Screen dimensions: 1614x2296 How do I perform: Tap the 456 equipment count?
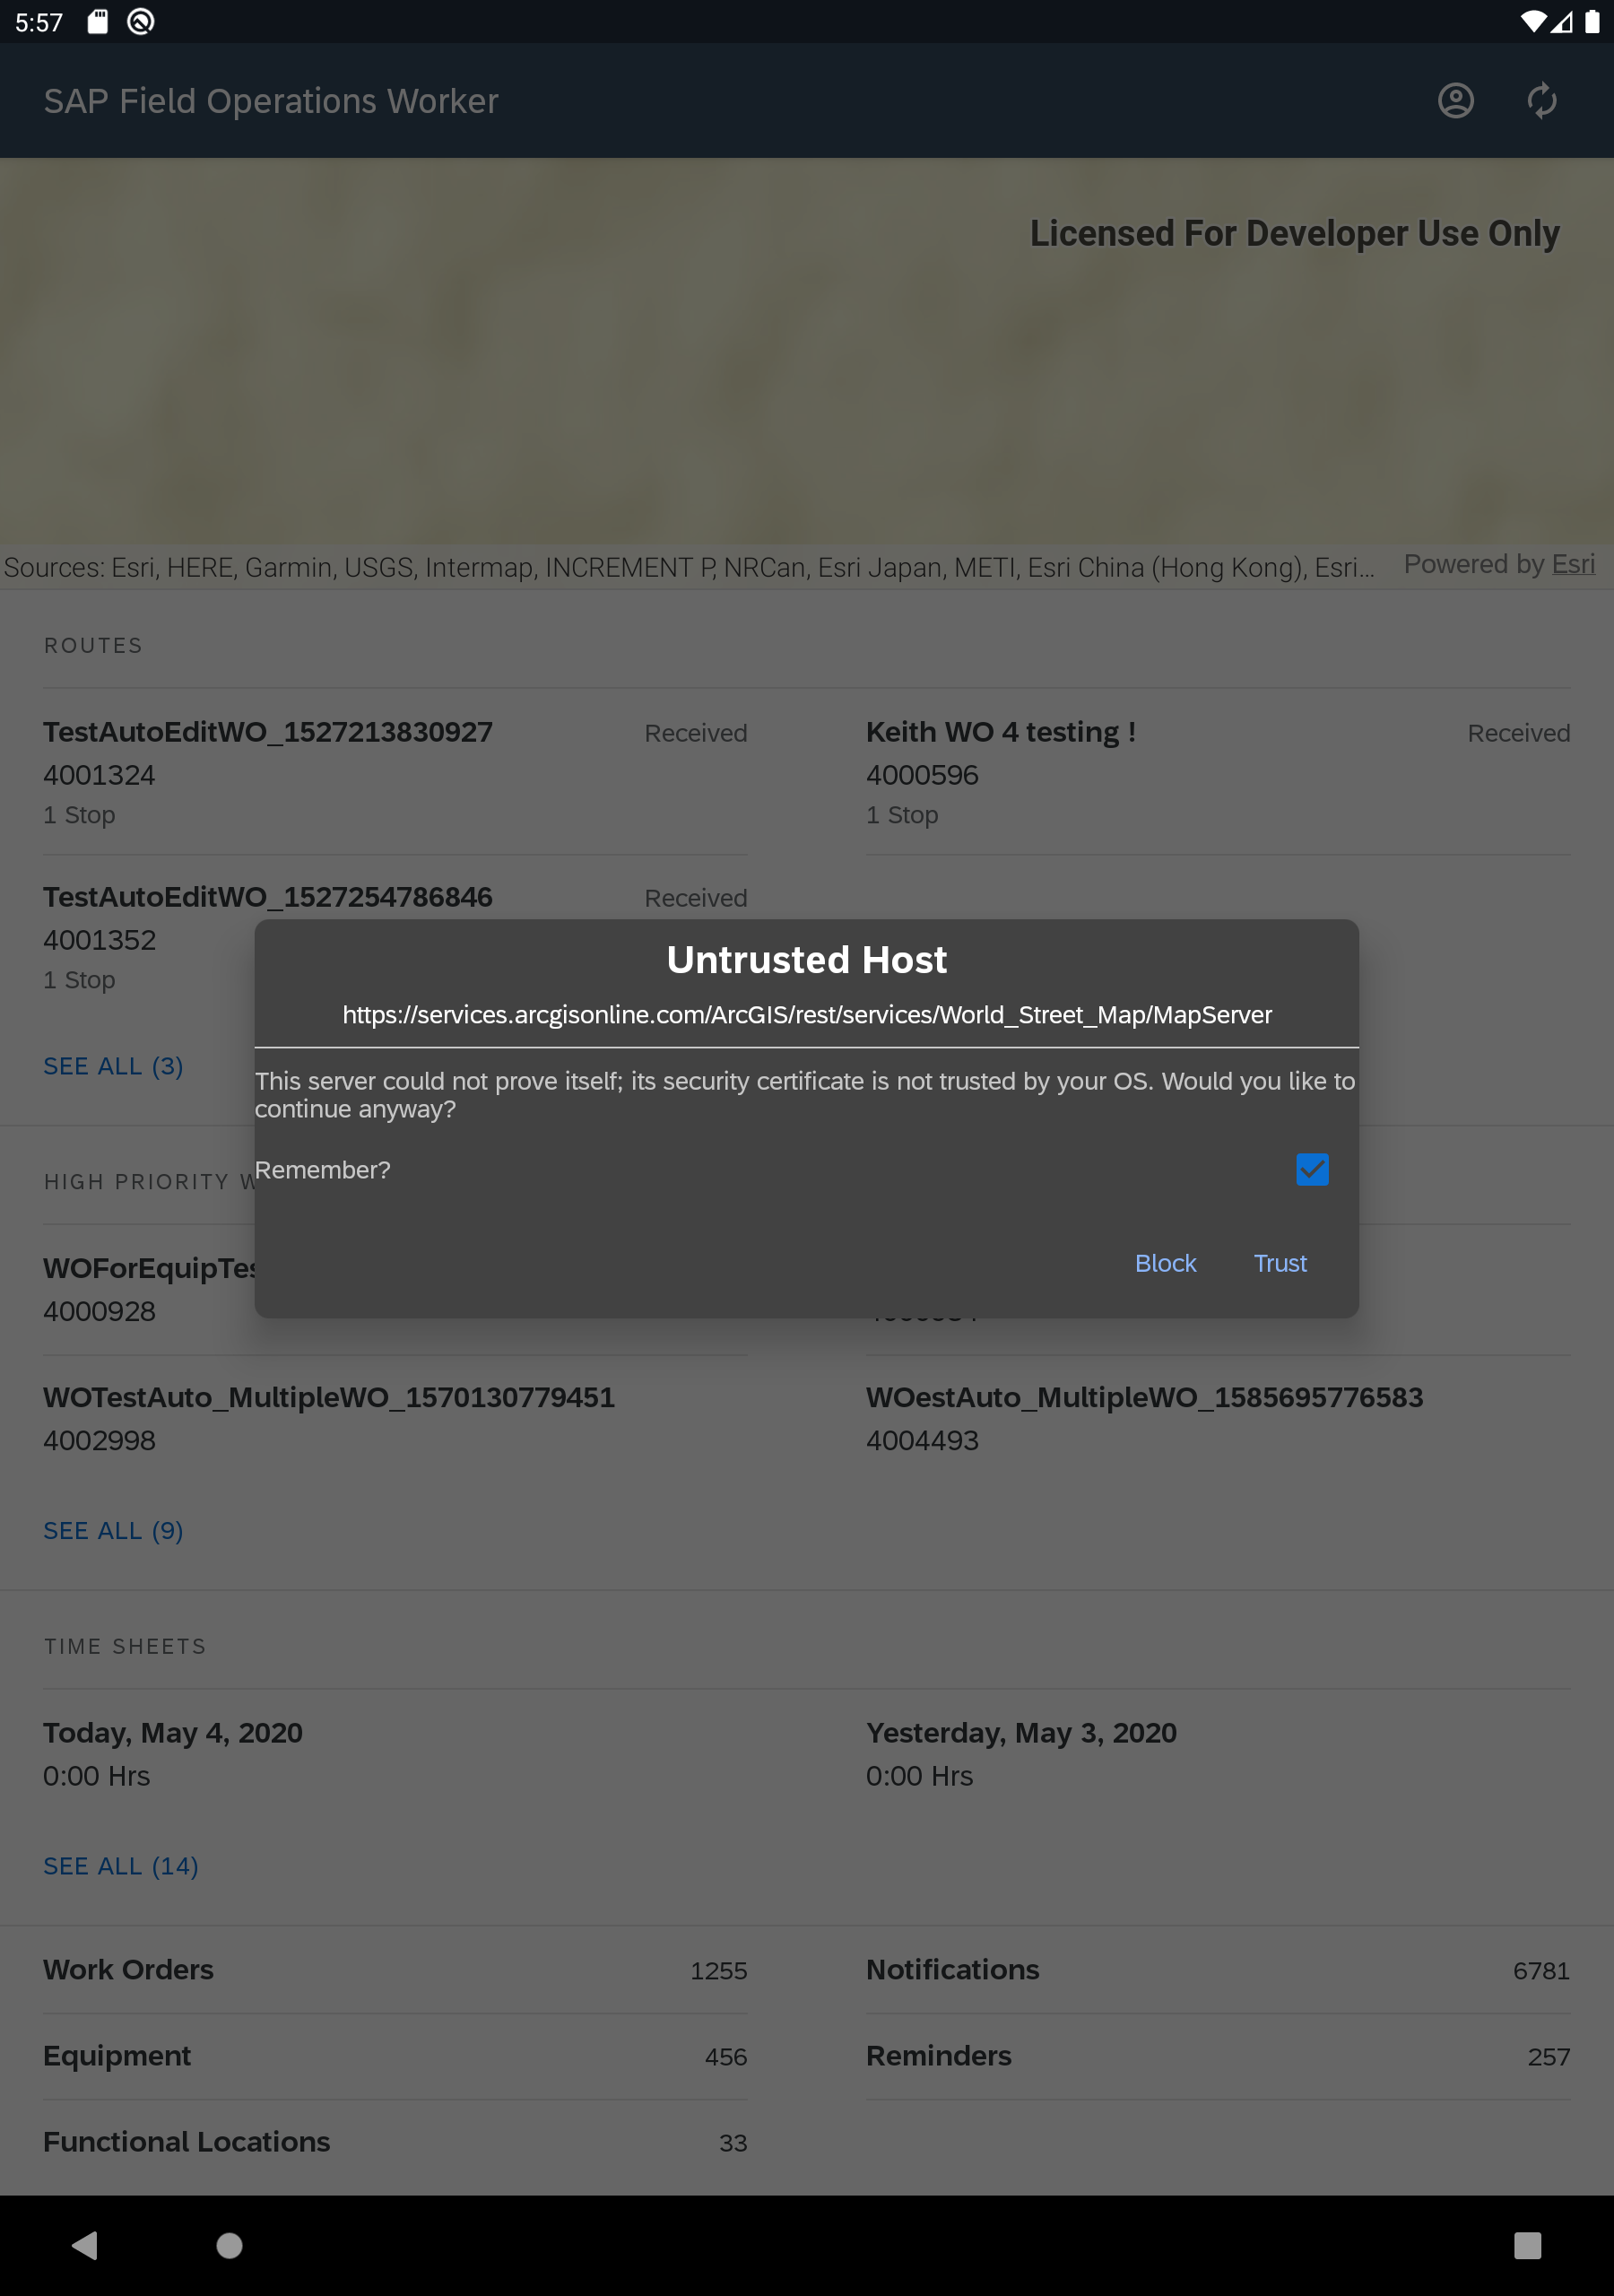pos(726,2057)
